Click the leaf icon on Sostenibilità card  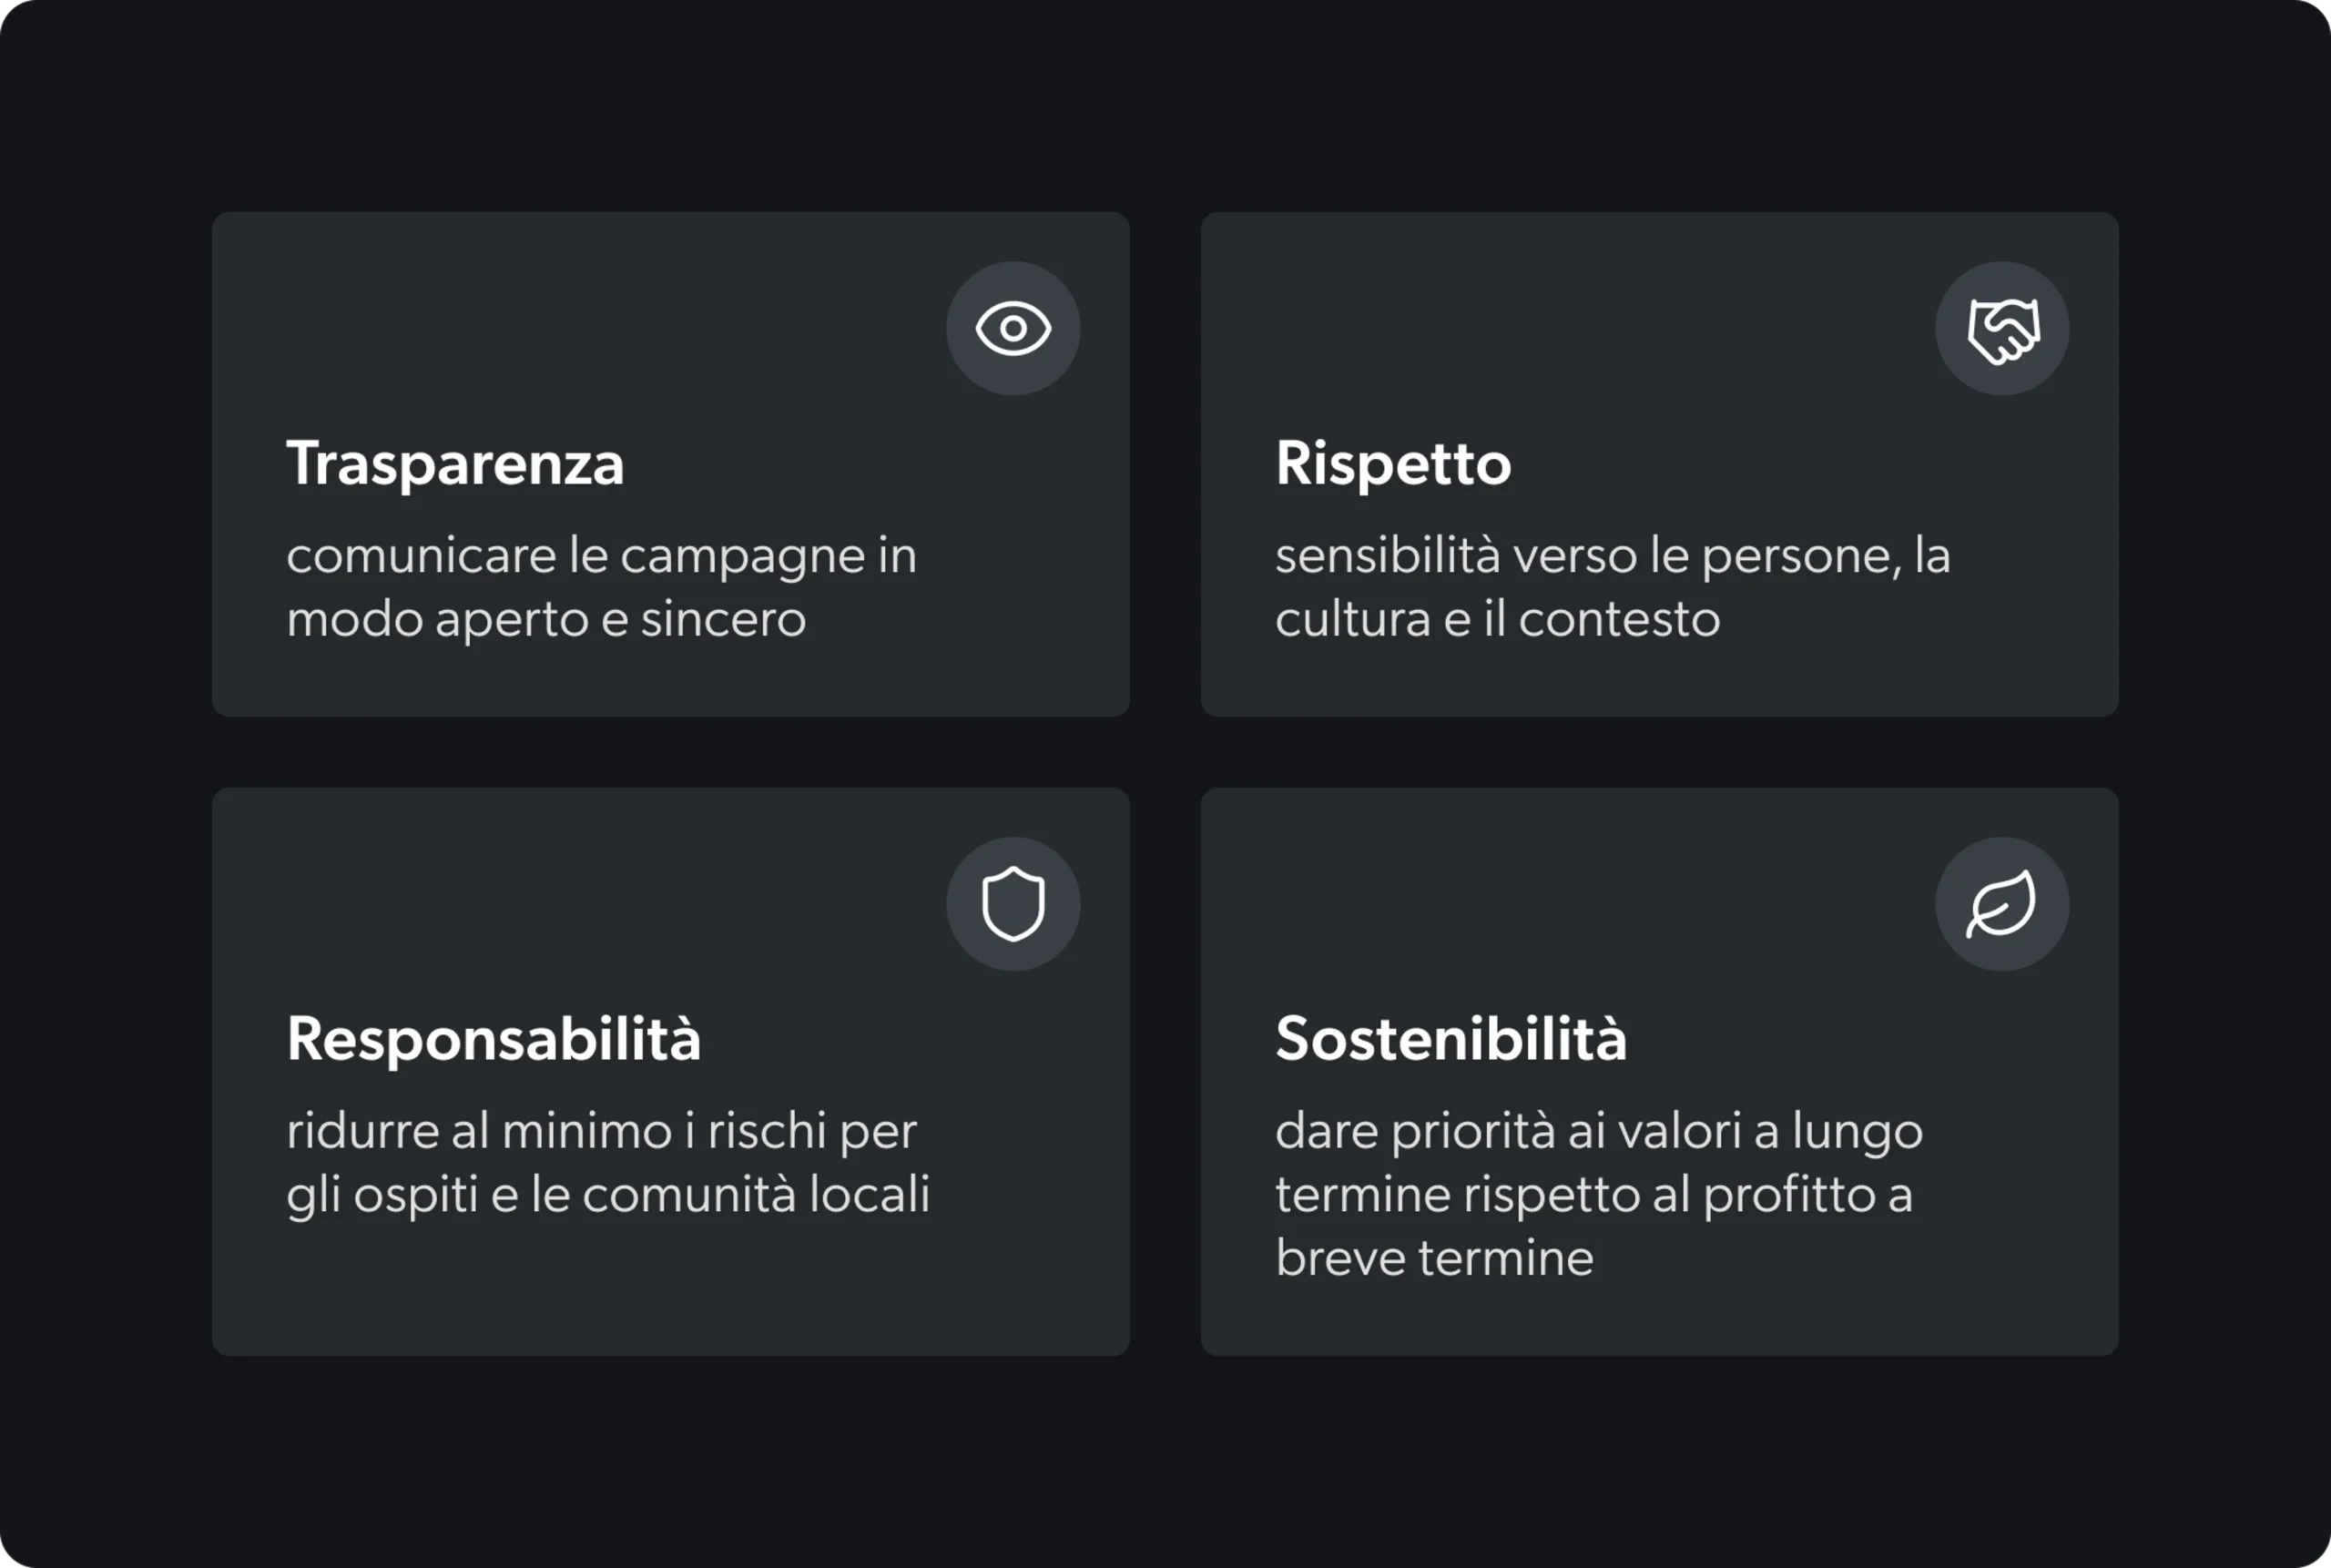tap(2002, 904)
